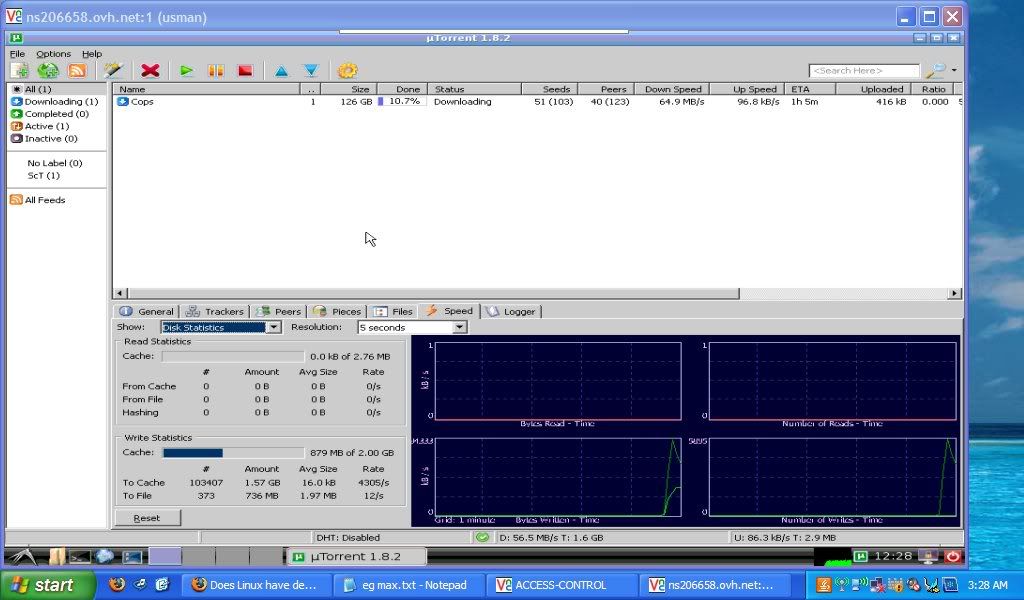Image resolution: width=1024 pixels, height=600 pixels.
Task: Click the Write Statistics cache usage bar
Action: (233, 452)
